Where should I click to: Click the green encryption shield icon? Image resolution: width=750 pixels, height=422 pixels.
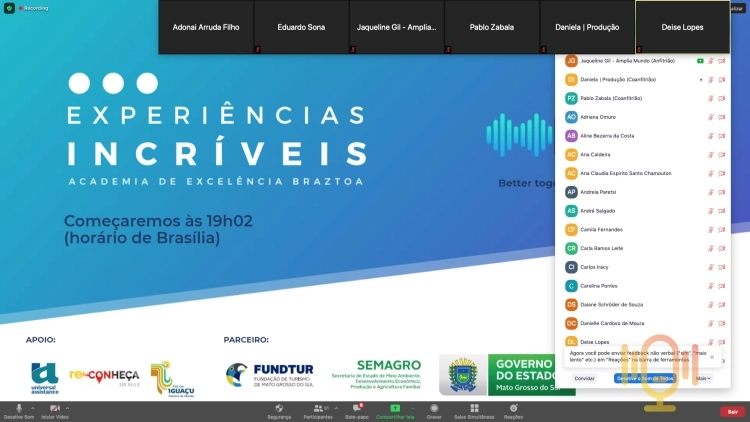tap(9, 8)
